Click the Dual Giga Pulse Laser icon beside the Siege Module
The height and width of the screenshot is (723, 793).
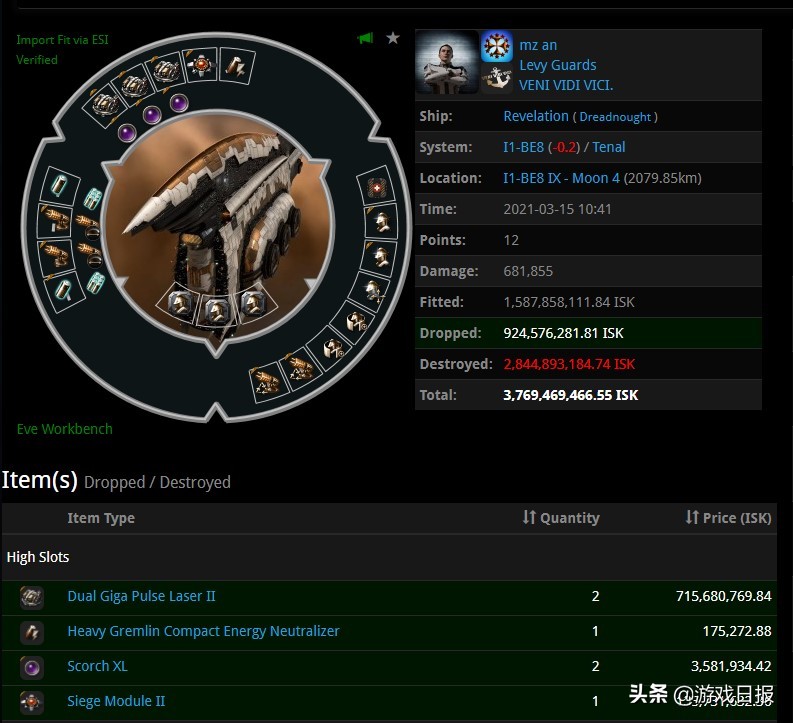click(166, 71)
